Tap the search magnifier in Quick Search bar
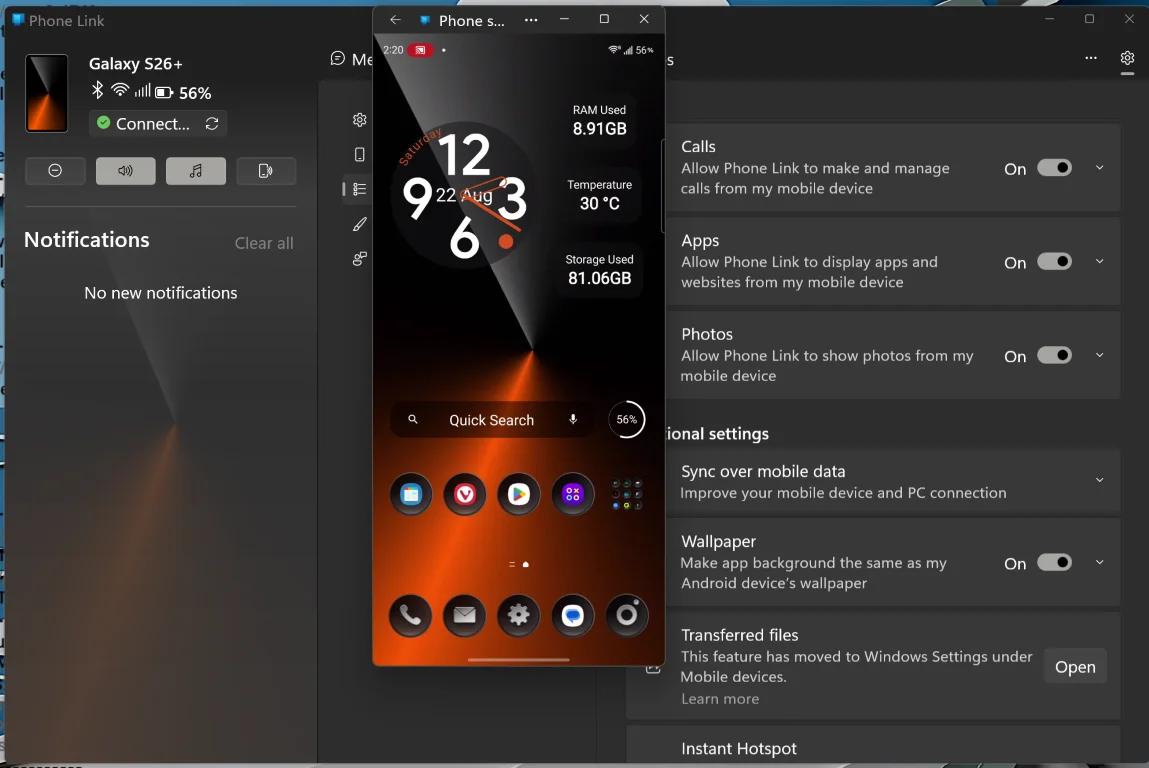Screen dimensions: 1149x768 [413, 419]
